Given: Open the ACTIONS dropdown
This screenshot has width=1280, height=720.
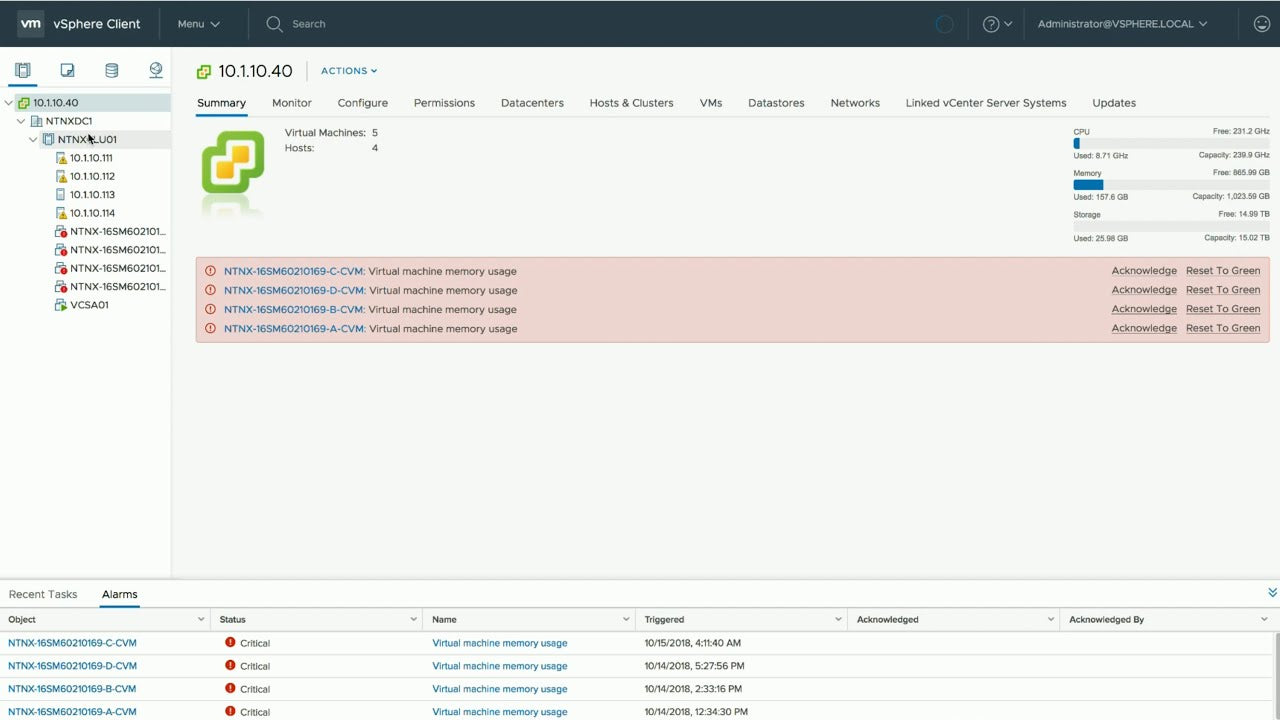Looking at the screenshot, I should pos(349,71).
